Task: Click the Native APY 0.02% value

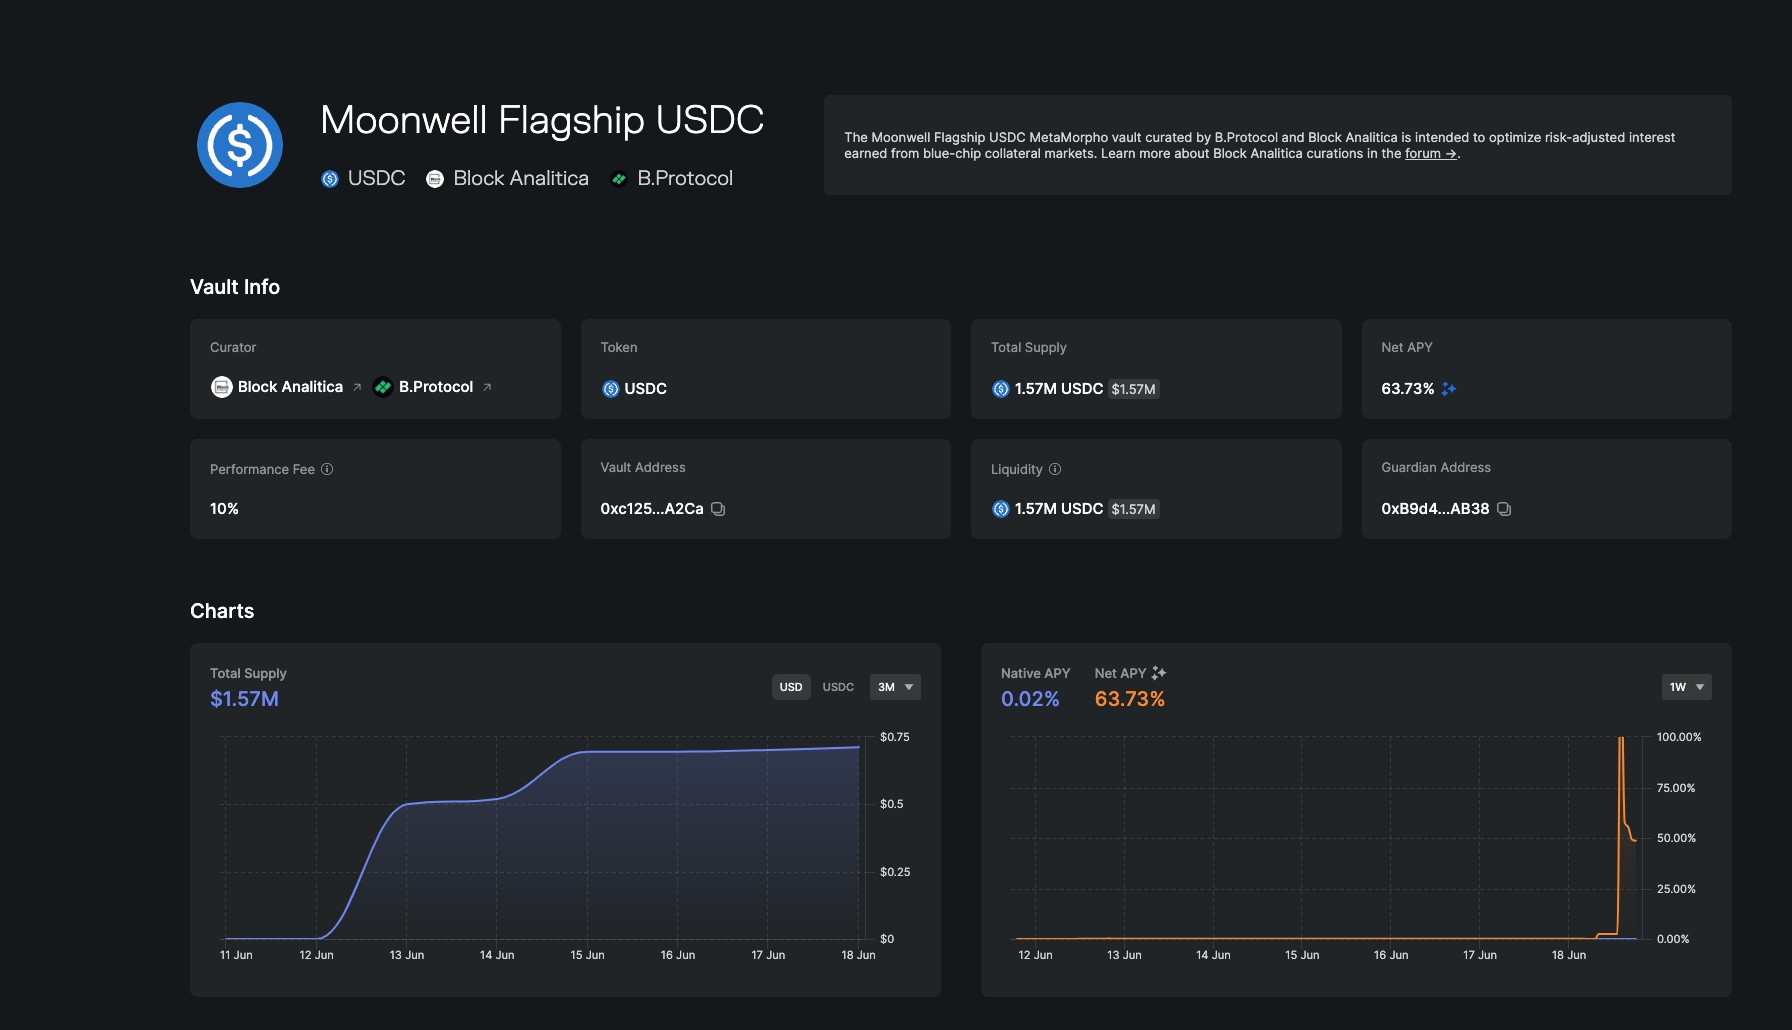Action: 1030,699
